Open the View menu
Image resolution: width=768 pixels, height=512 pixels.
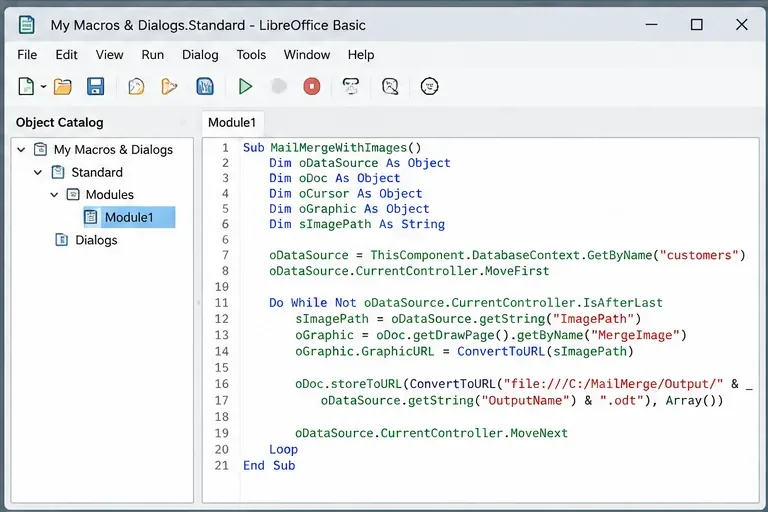coord(109,55)
